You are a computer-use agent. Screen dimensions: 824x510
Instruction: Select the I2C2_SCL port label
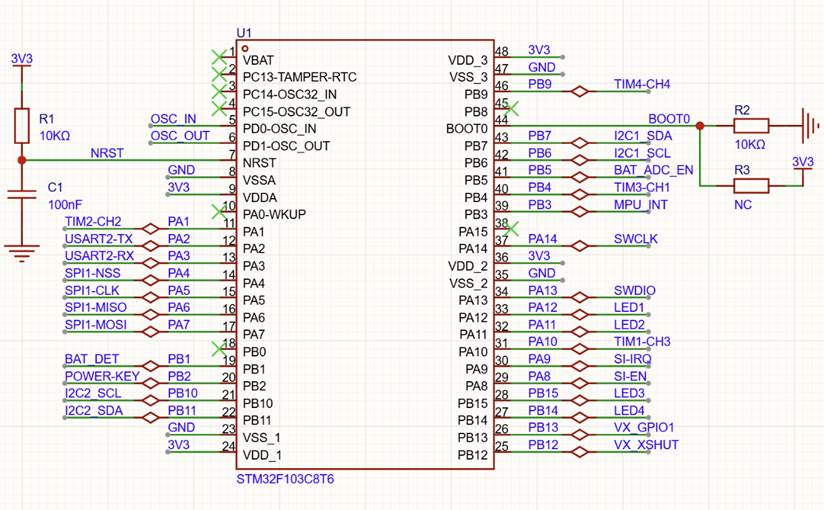point(93,393)
